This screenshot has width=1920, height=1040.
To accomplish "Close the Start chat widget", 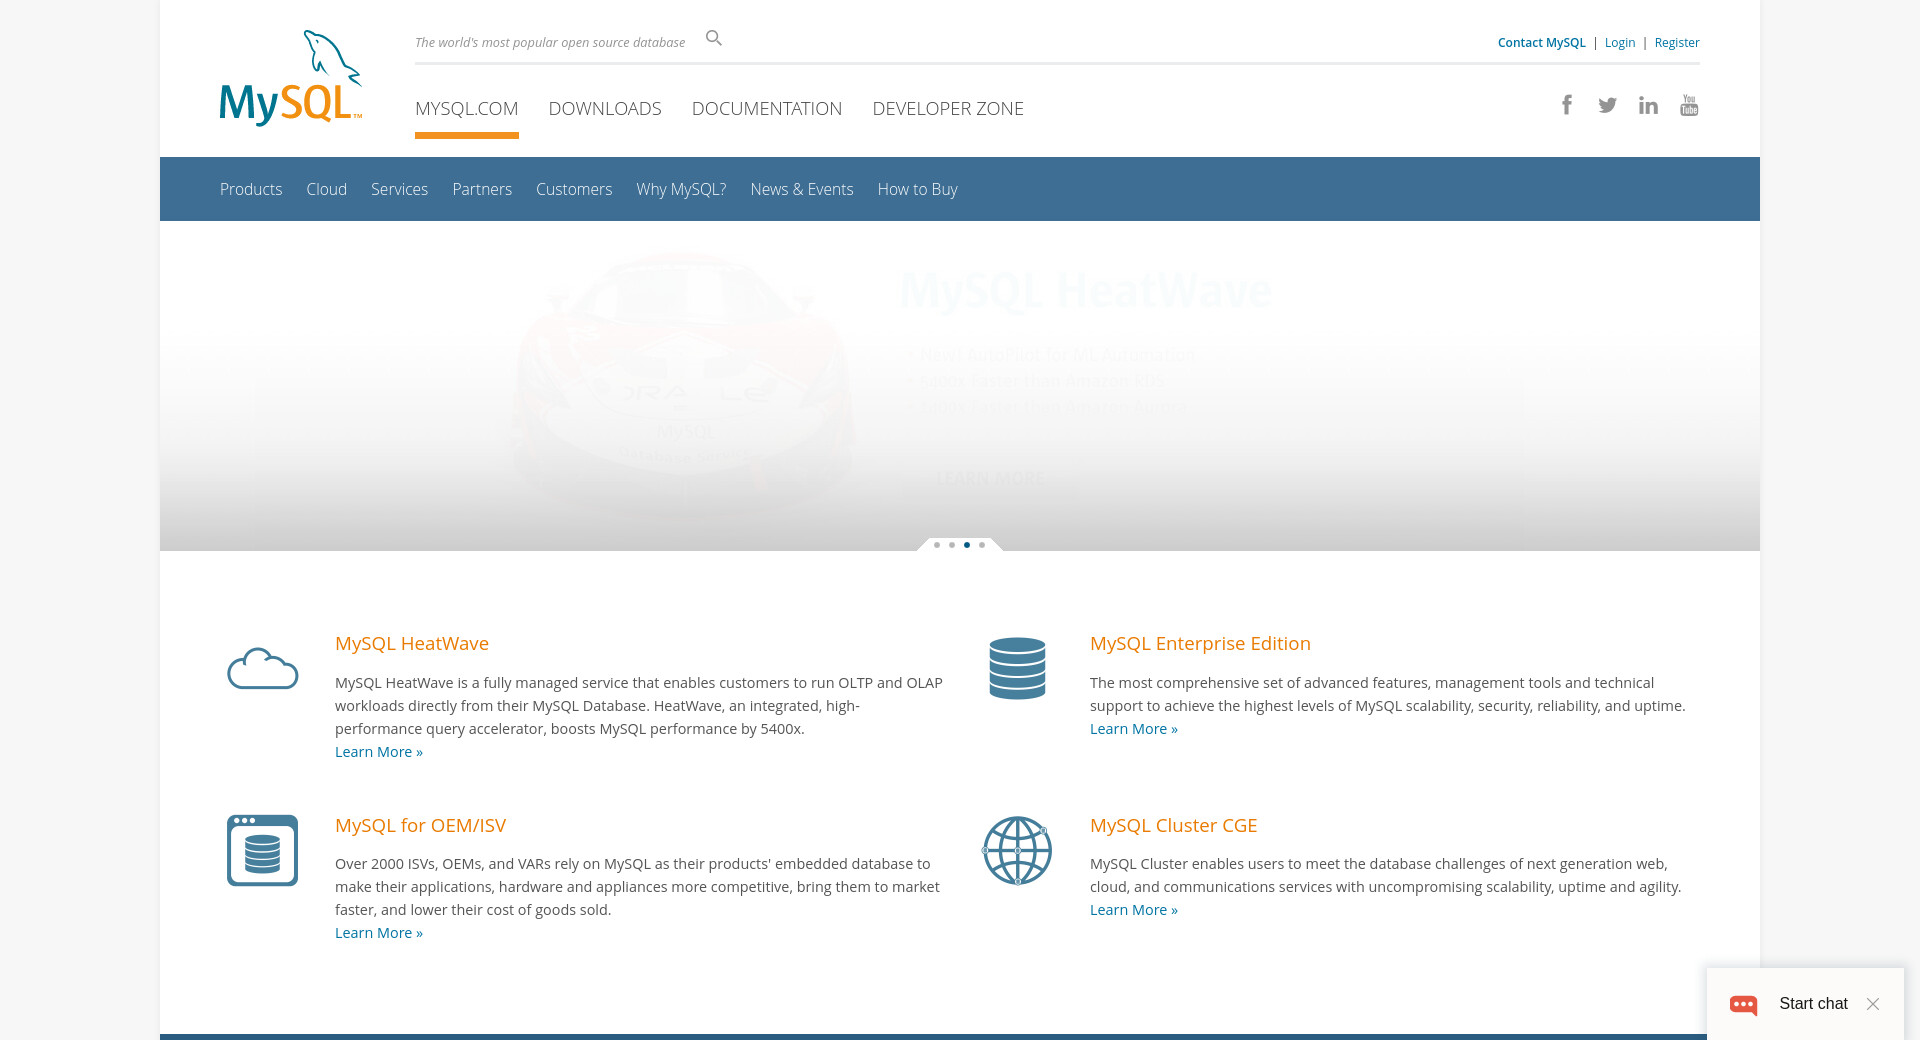I will (x=1873, y=1004).
